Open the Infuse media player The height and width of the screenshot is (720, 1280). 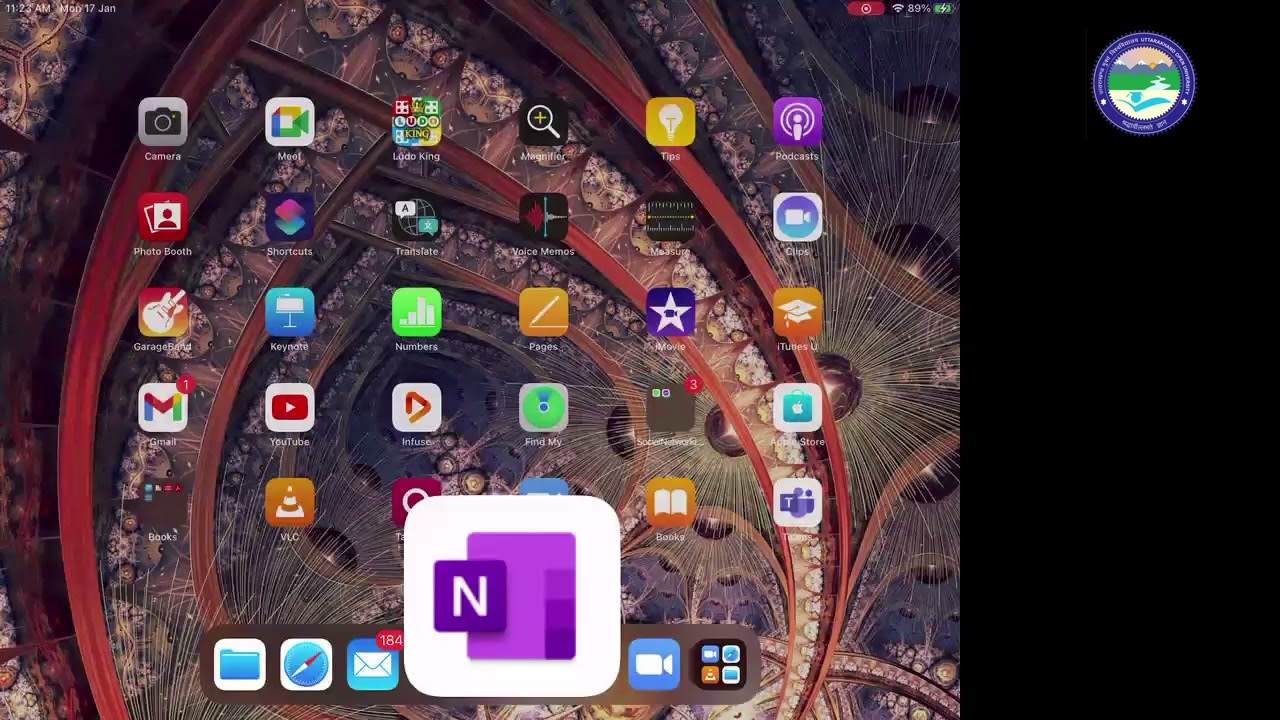417,407
